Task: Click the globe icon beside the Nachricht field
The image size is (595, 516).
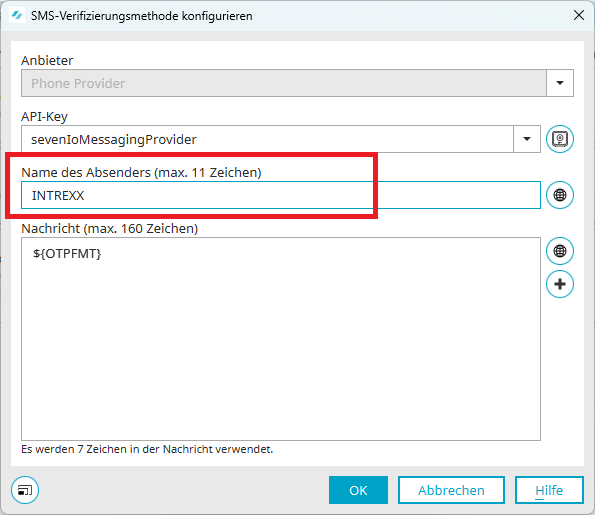Action: [560, 251]
